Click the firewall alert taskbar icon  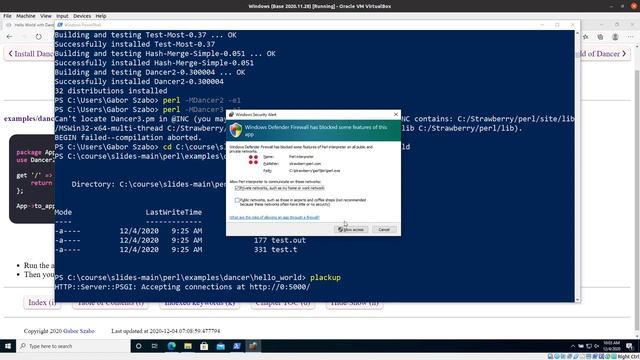(253, 346)
